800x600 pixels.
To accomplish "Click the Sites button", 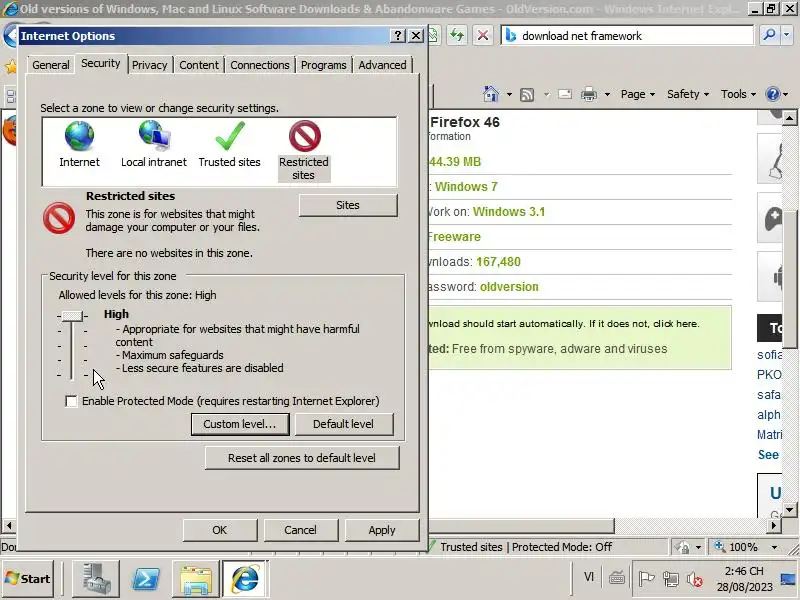I will [347, 205].
